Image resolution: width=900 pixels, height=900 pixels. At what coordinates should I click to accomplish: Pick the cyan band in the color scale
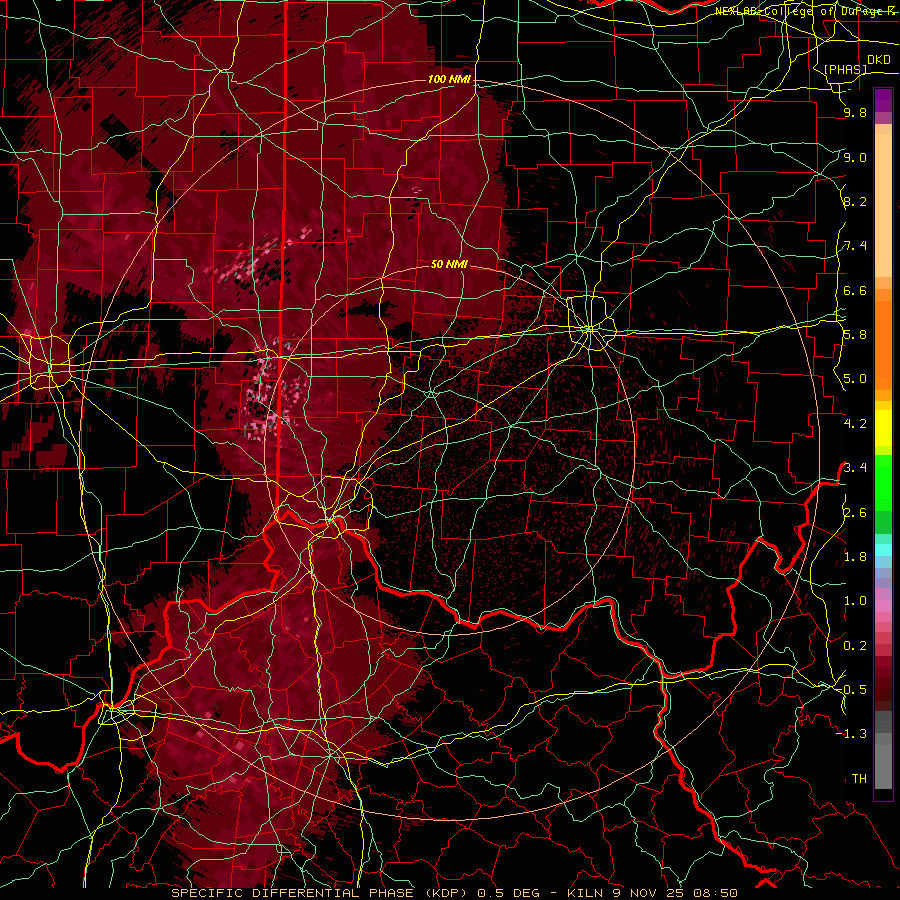pos(883,549)
